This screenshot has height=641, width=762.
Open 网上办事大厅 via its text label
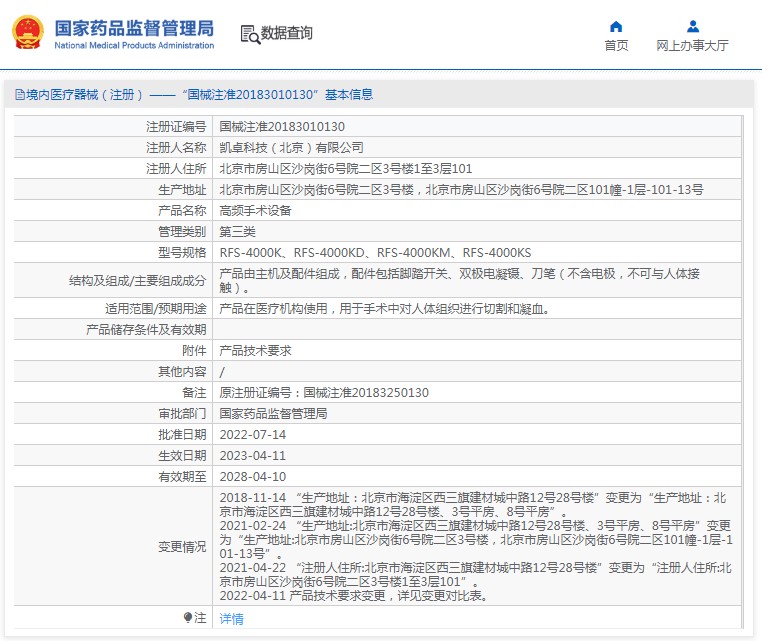point(692,46)
